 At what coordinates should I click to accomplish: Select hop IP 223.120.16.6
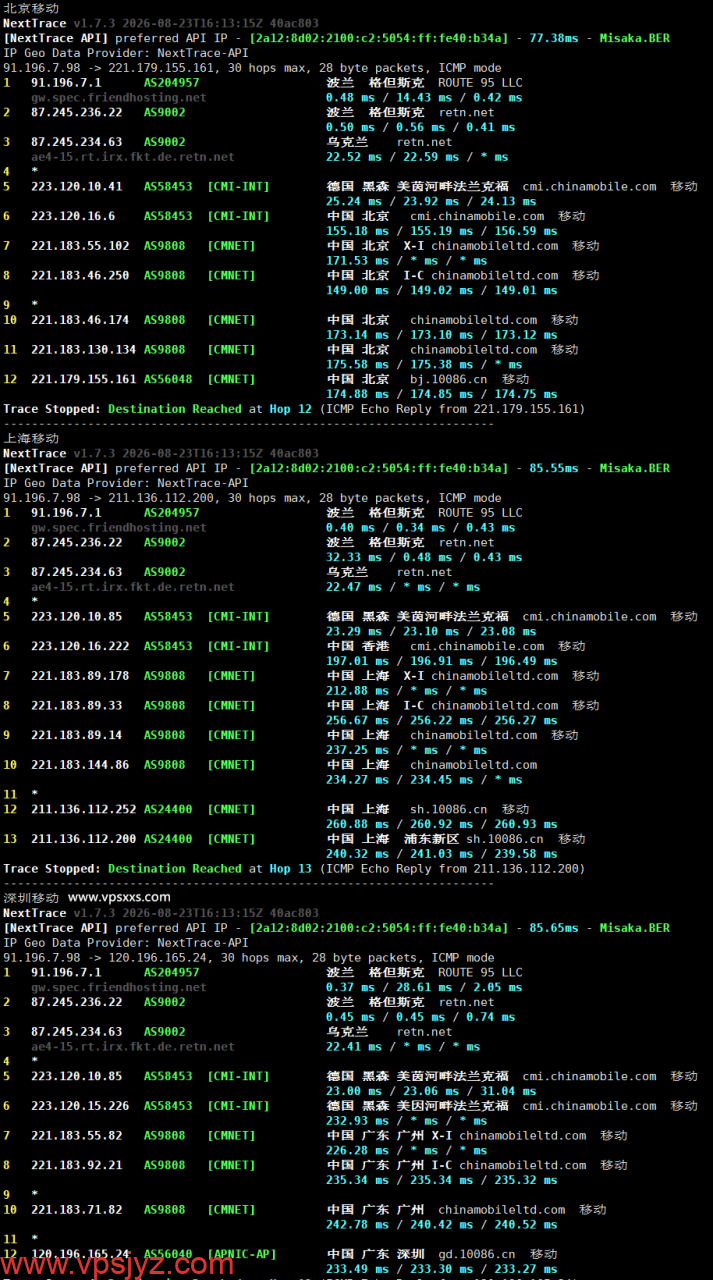(73, 216)
